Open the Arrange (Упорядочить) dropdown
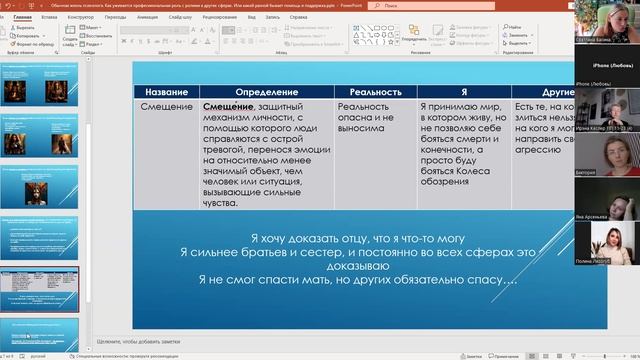The height and width of the screenshot is (360, 640). point(414,40)
